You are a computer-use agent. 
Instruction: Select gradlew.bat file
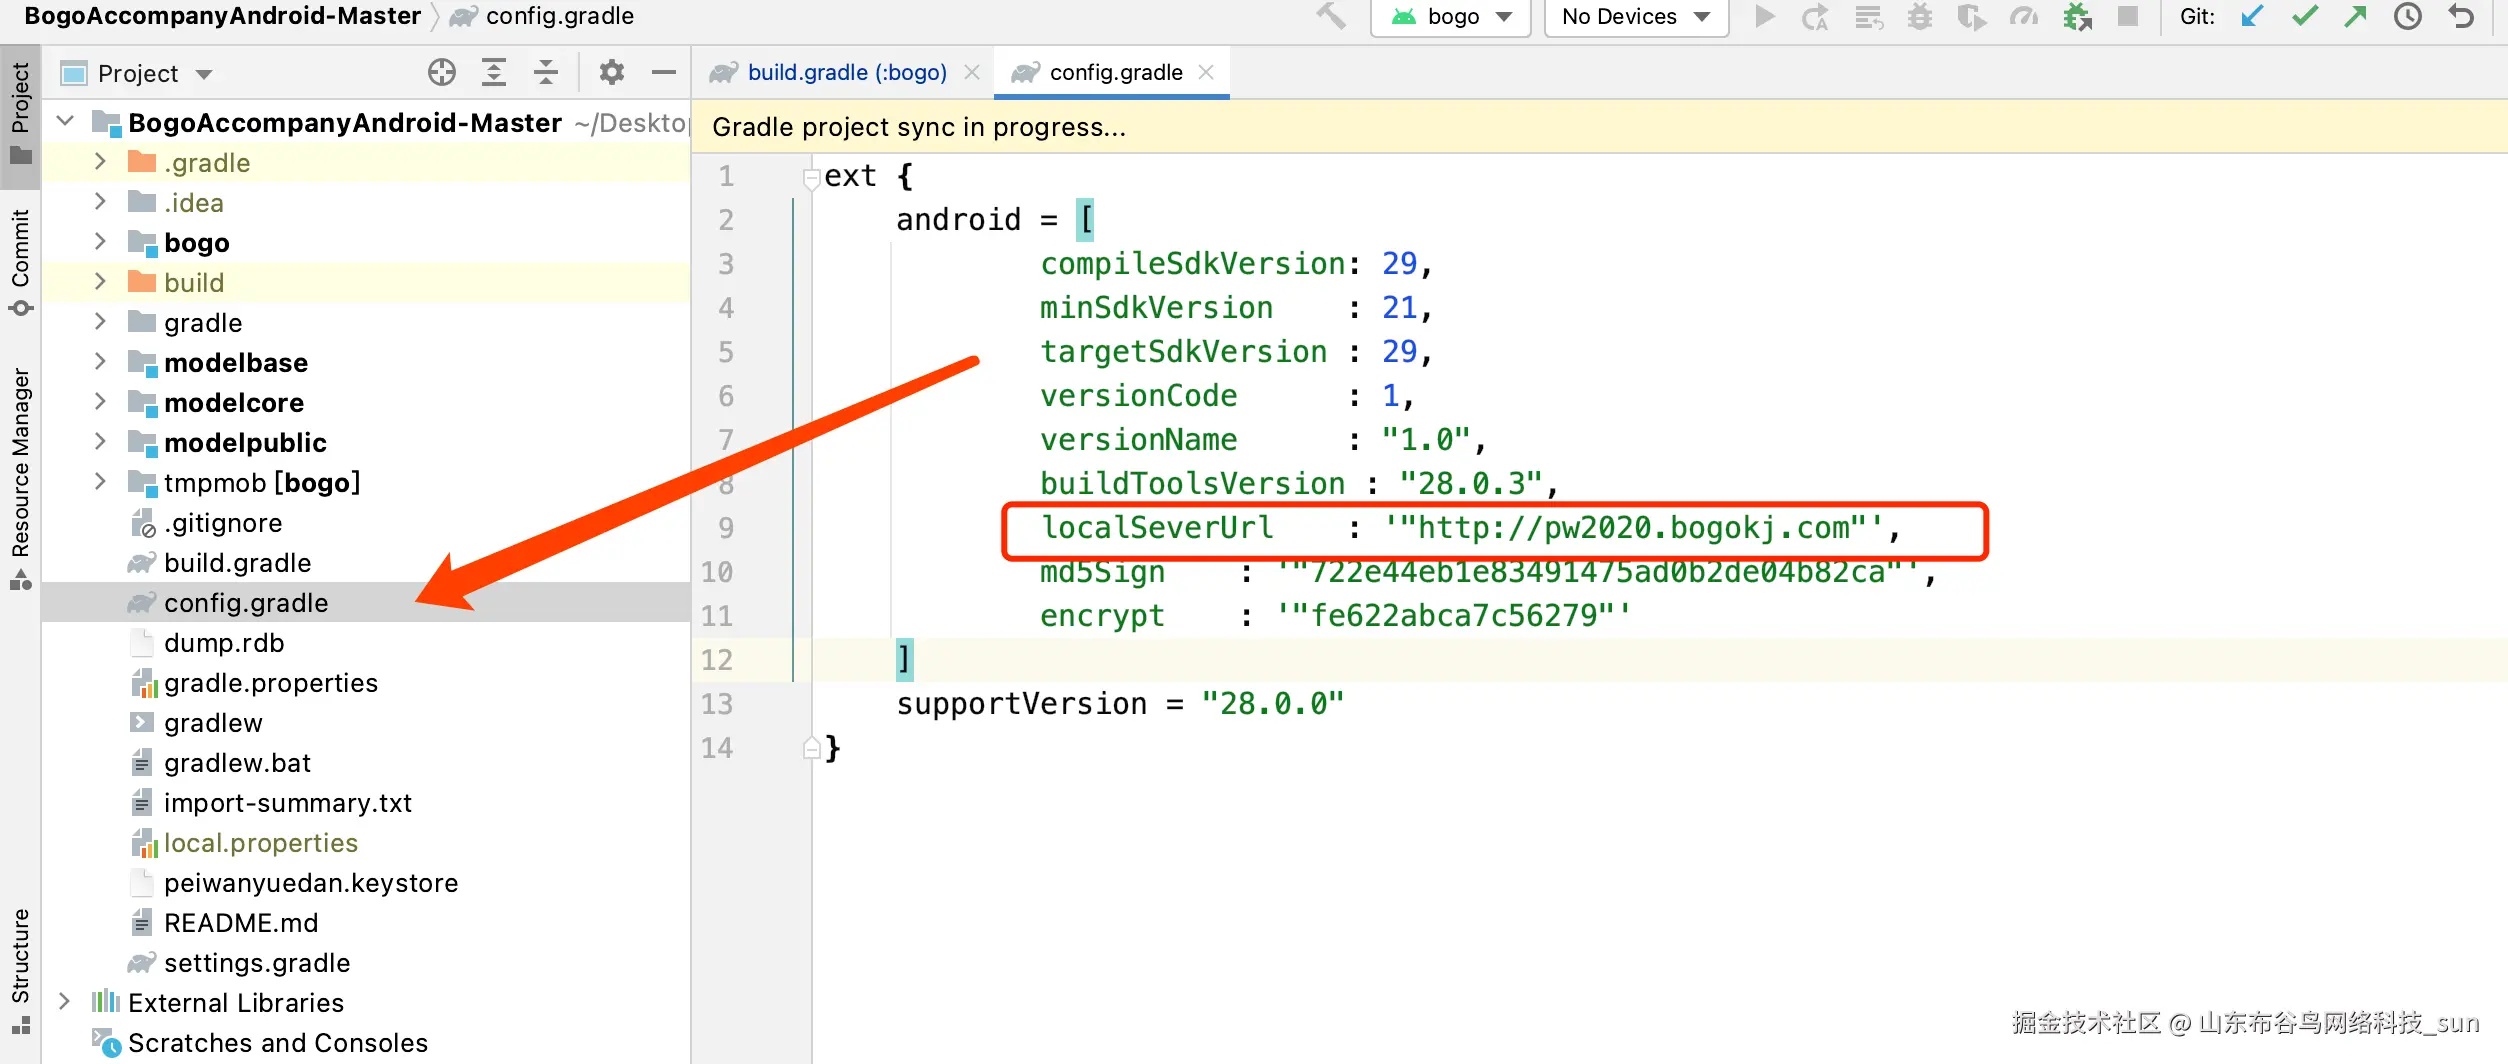365,763
